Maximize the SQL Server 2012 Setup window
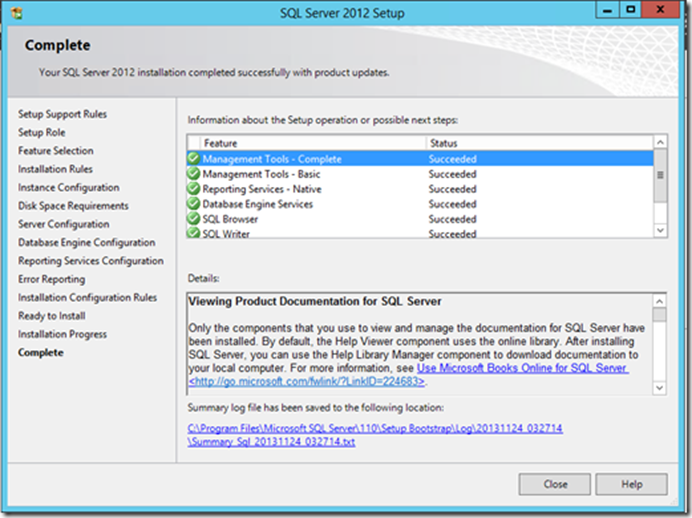 coord(630,10)
